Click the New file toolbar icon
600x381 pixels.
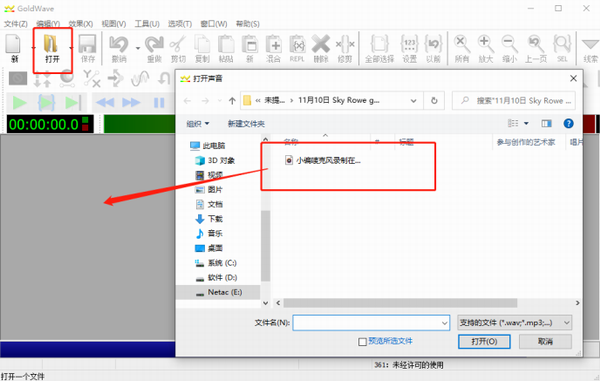click(x=13, y=44)
